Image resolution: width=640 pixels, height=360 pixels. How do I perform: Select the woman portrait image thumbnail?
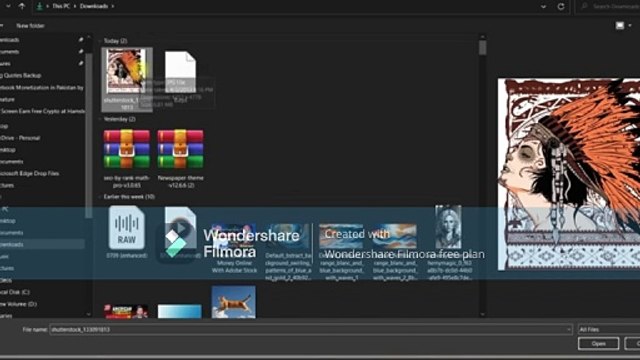[x=448, y=227]
